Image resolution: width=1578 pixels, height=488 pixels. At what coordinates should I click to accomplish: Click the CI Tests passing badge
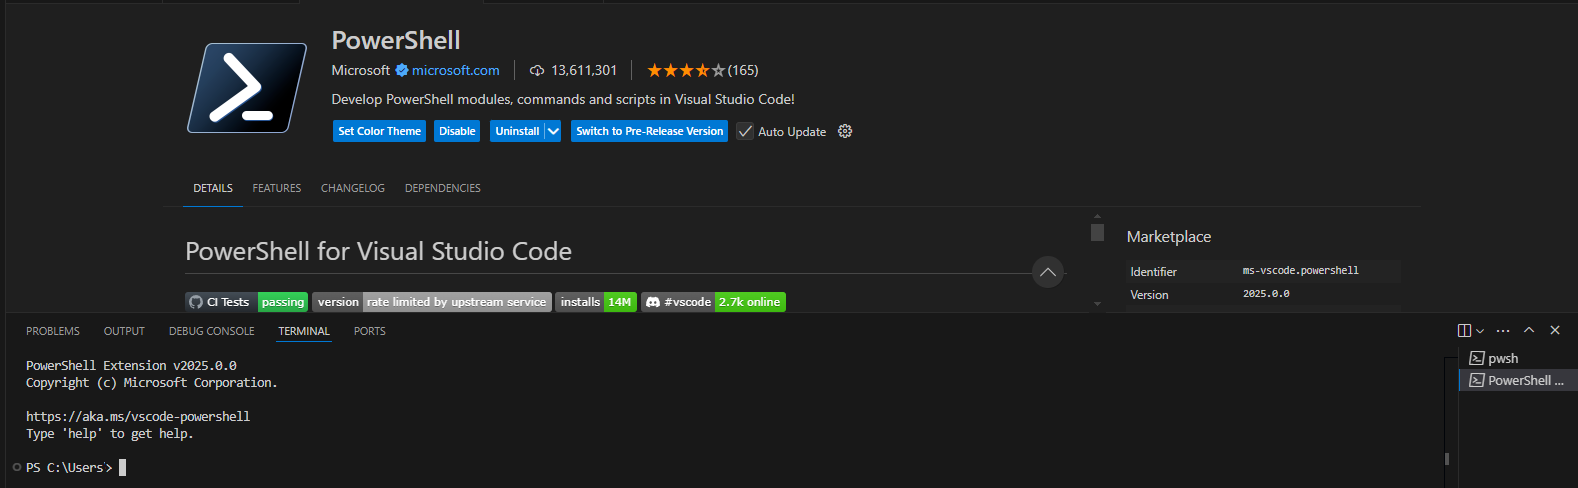click(x=246, y=302)
